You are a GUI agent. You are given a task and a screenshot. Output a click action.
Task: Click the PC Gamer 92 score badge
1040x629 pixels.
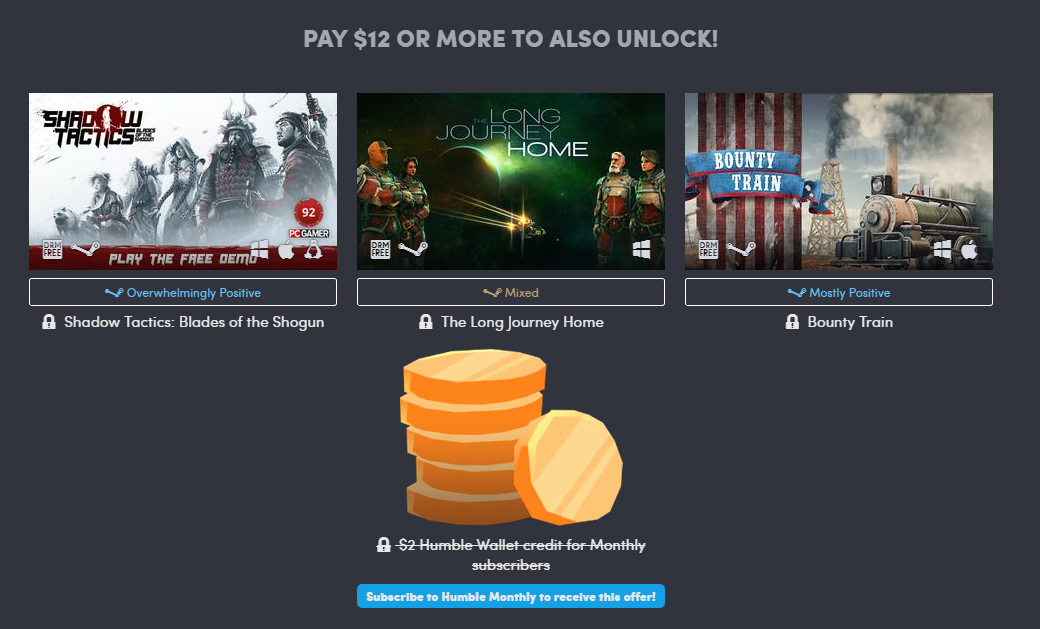(x=308, y=218)
